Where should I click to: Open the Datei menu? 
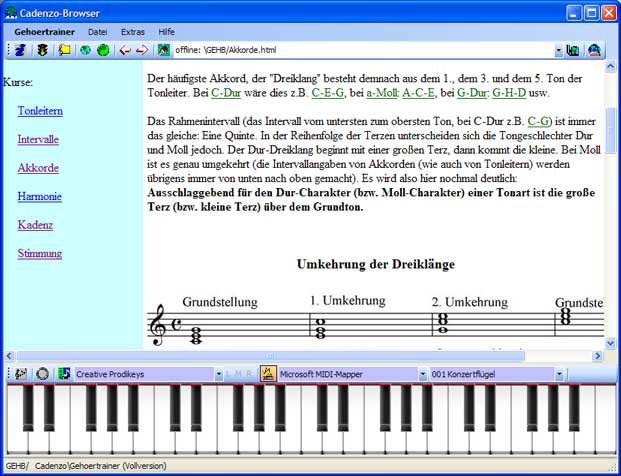pyautogui.click(x=97, y=32)
